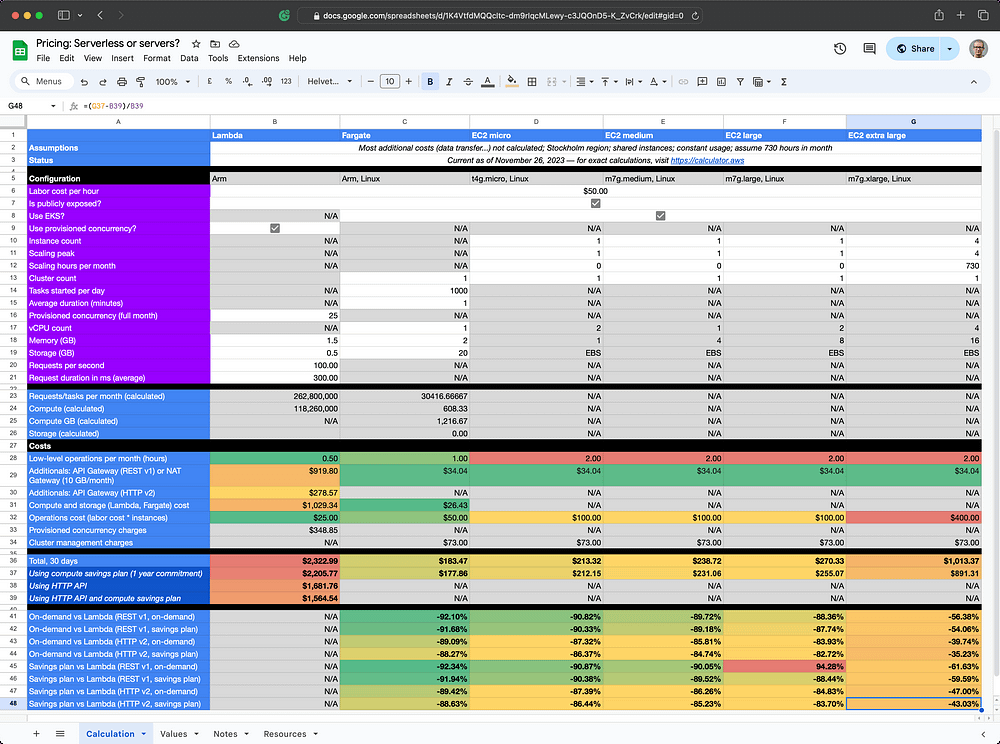Image resolution: width=1000 pixels, height=744 pixels.
Task: Open the text color picker
Action: pyautogui.click(x=487, y=82)
